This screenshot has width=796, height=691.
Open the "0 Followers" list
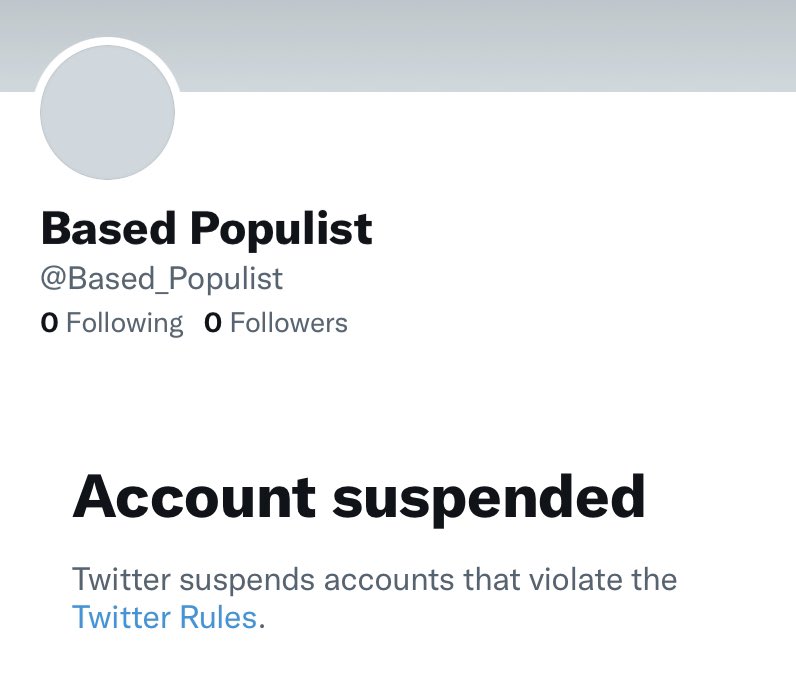pos(276,323)
